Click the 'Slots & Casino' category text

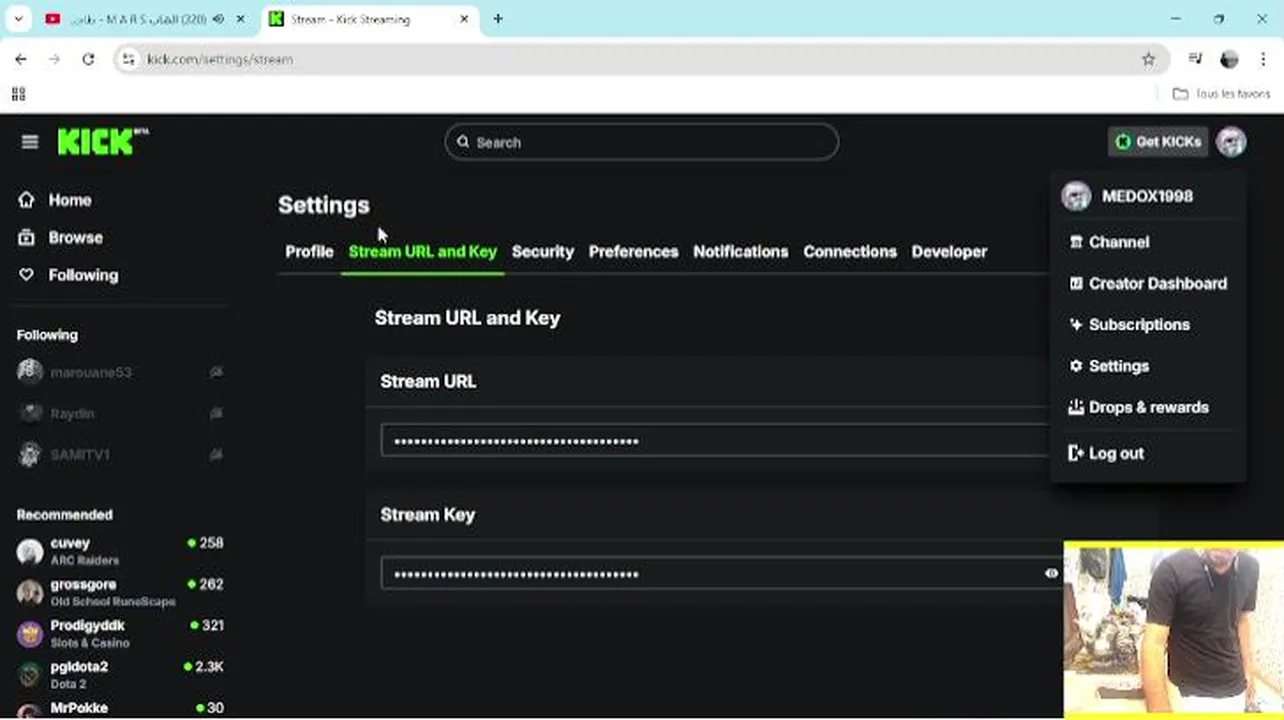point(90,643)
